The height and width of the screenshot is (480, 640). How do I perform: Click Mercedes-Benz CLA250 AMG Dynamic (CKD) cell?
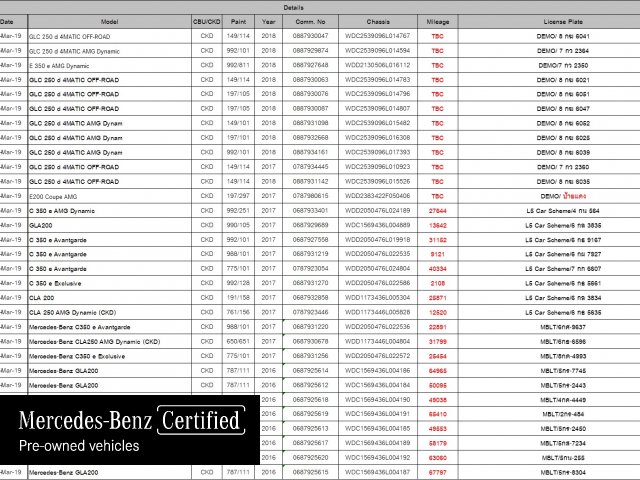109,342
